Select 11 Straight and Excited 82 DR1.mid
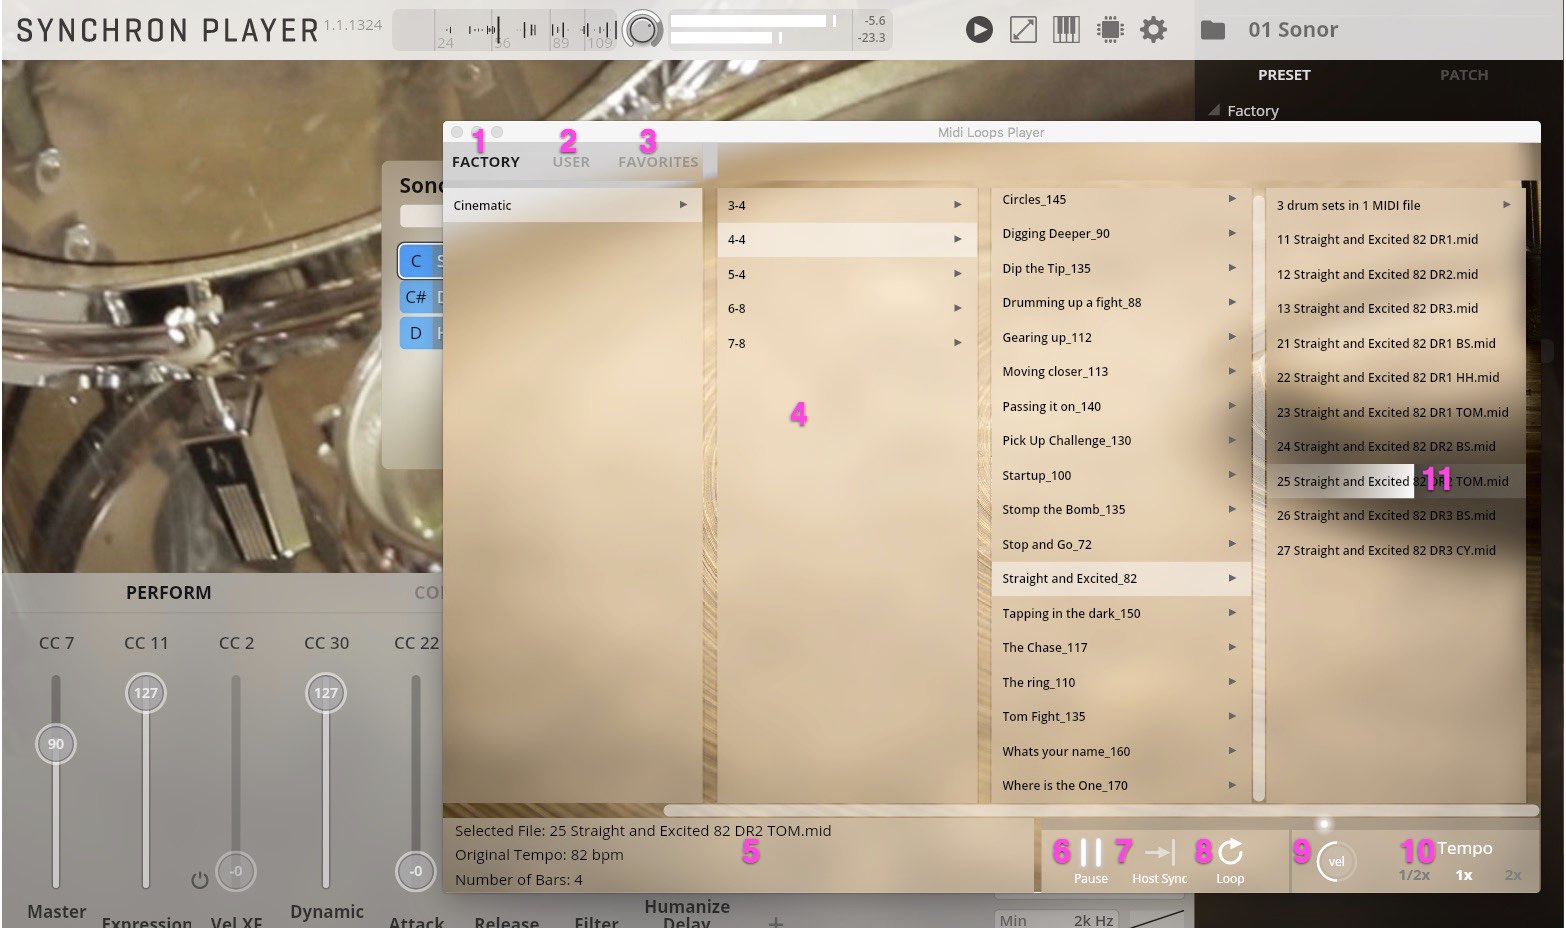 click(x=1395, y=239)
